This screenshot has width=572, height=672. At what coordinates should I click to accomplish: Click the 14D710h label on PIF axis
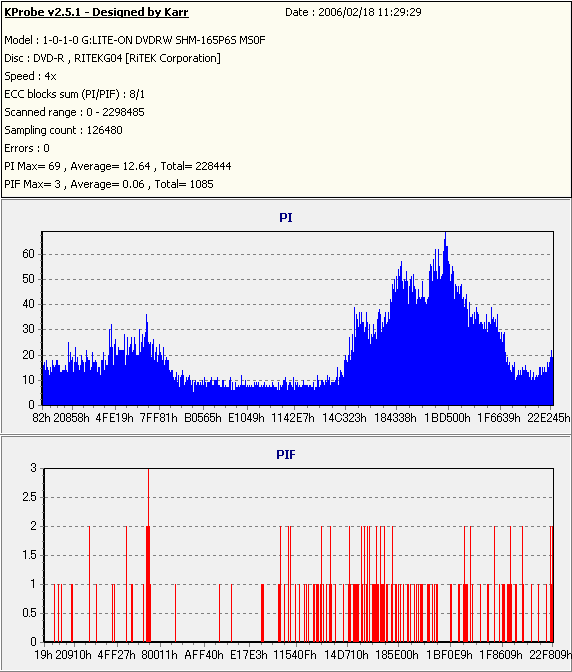[x=346, y=655]
